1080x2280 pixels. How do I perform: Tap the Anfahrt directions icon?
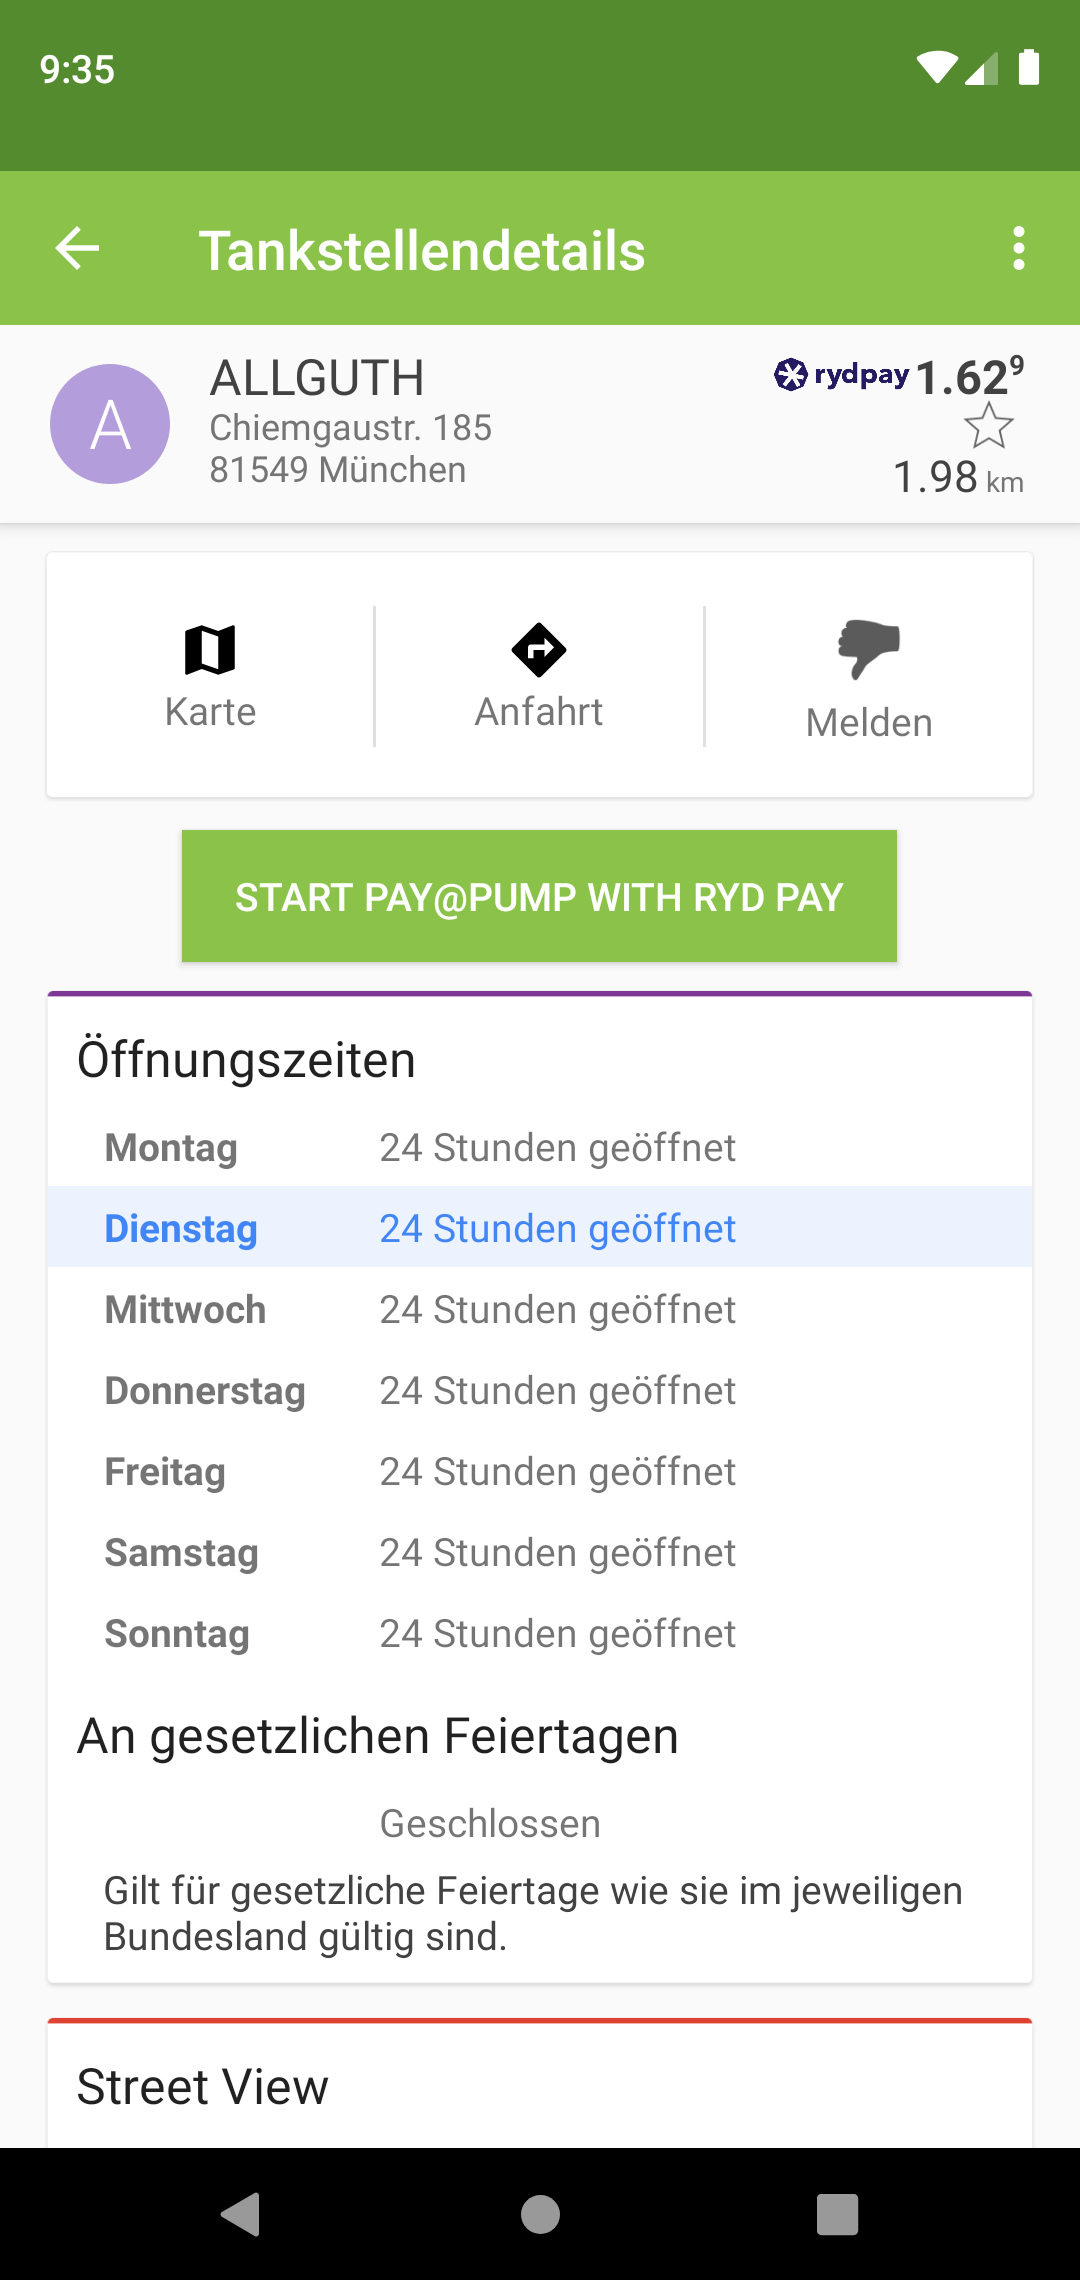(539, 651)
